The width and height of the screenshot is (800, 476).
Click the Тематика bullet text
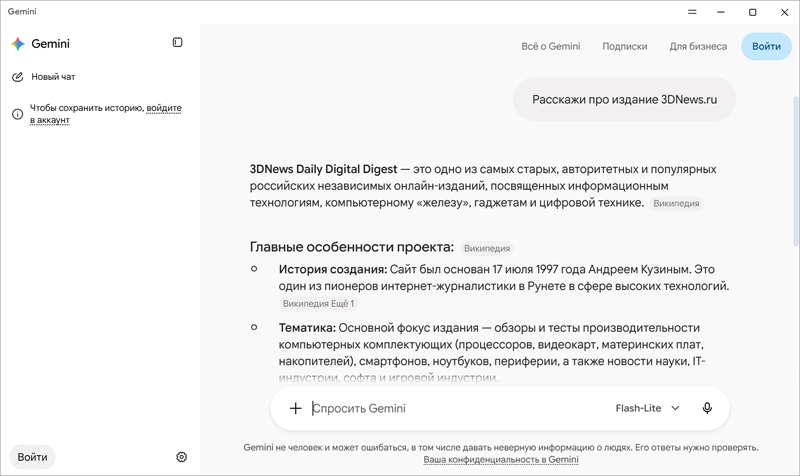click(492, 353)
